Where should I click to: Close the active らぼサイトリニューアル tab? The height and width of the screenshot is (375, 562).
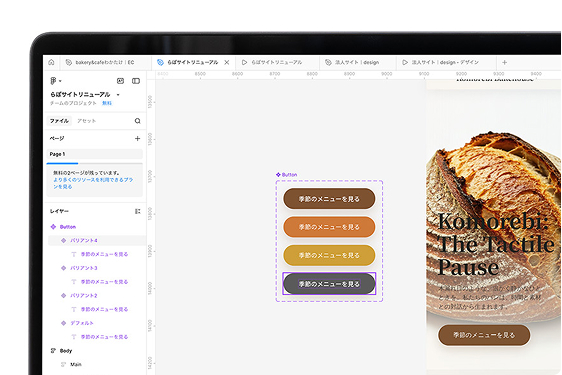click(227, 62)
